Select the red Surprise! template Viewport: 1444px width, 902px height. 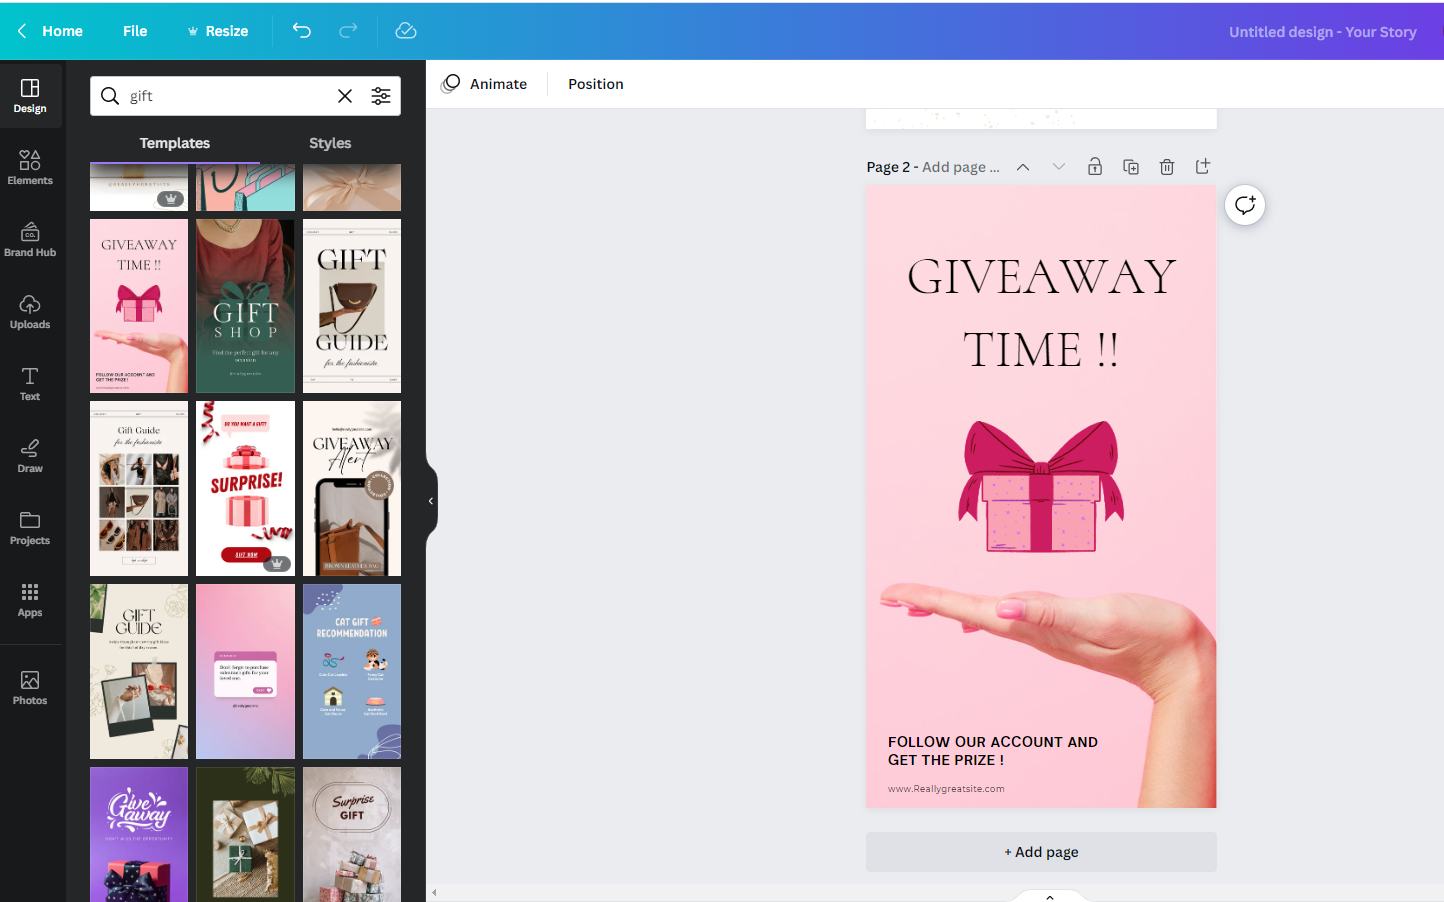(x=246, y=489)
